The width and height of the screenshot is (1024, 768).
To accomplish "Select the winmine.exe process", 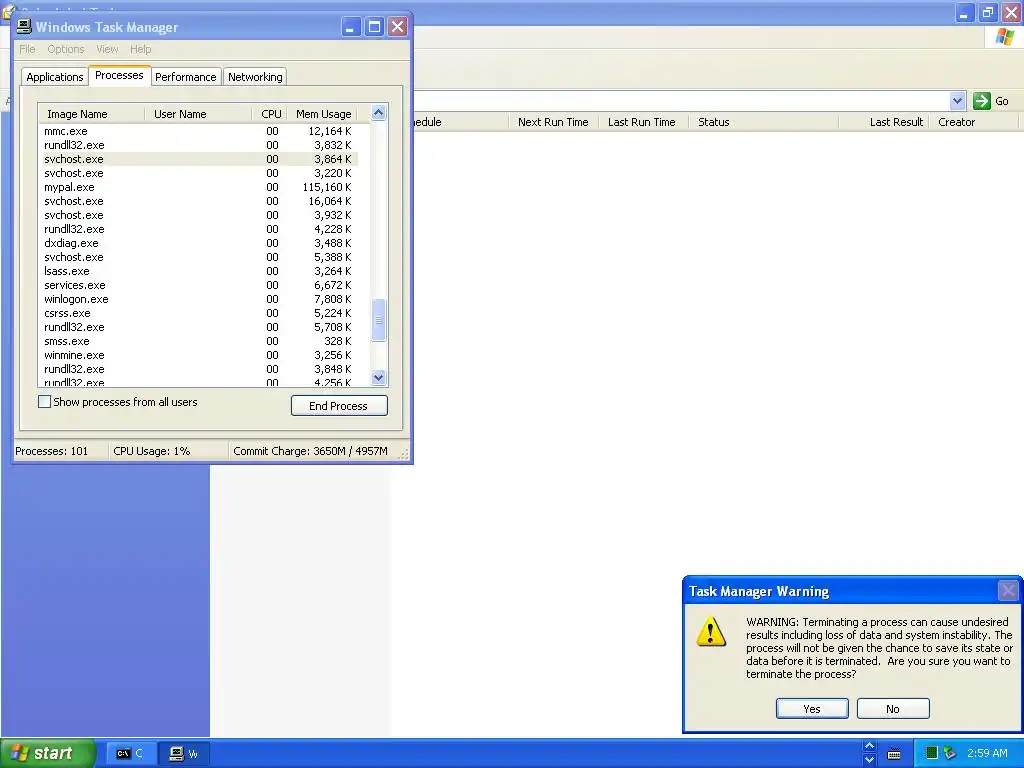I will pos(198,355).
